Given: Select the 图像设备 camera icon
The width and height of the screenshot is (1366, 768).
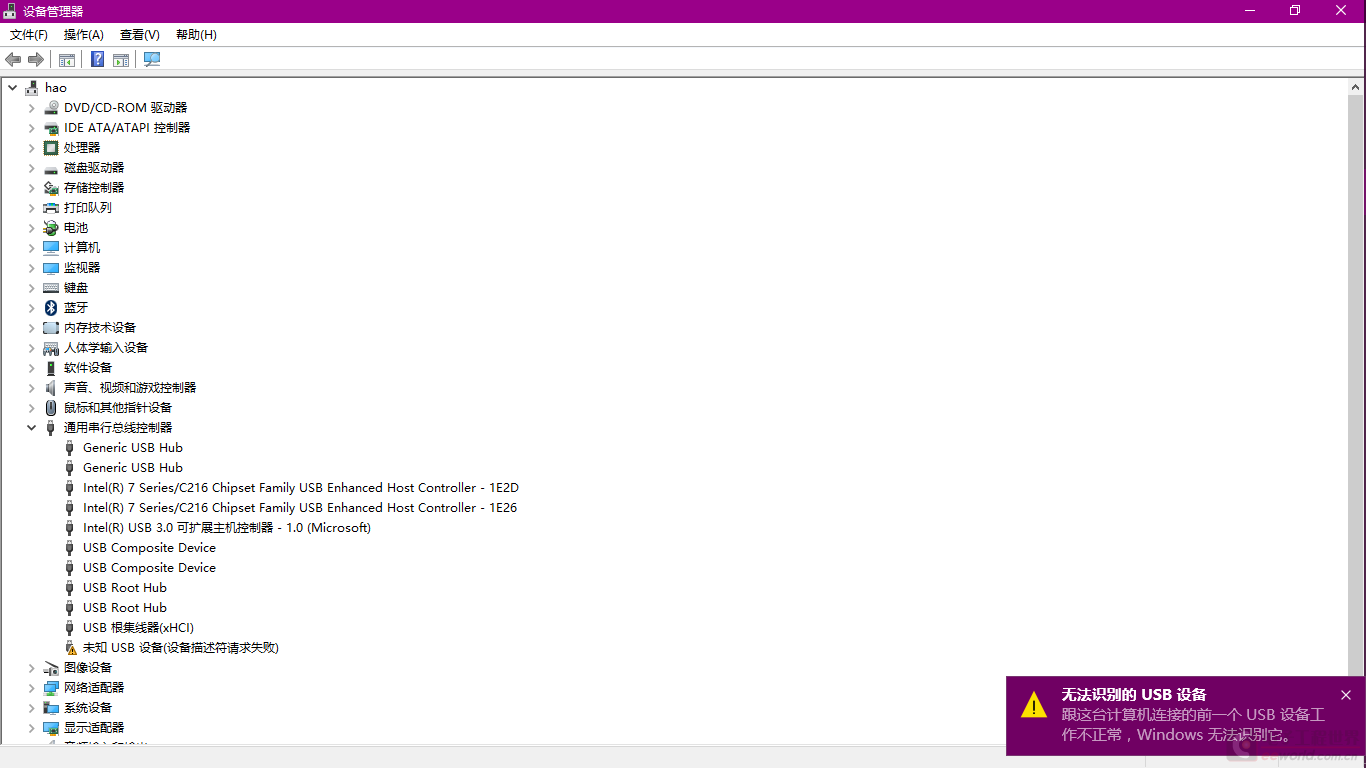Looking at the screenshot, I should click(x=51, y=668).
